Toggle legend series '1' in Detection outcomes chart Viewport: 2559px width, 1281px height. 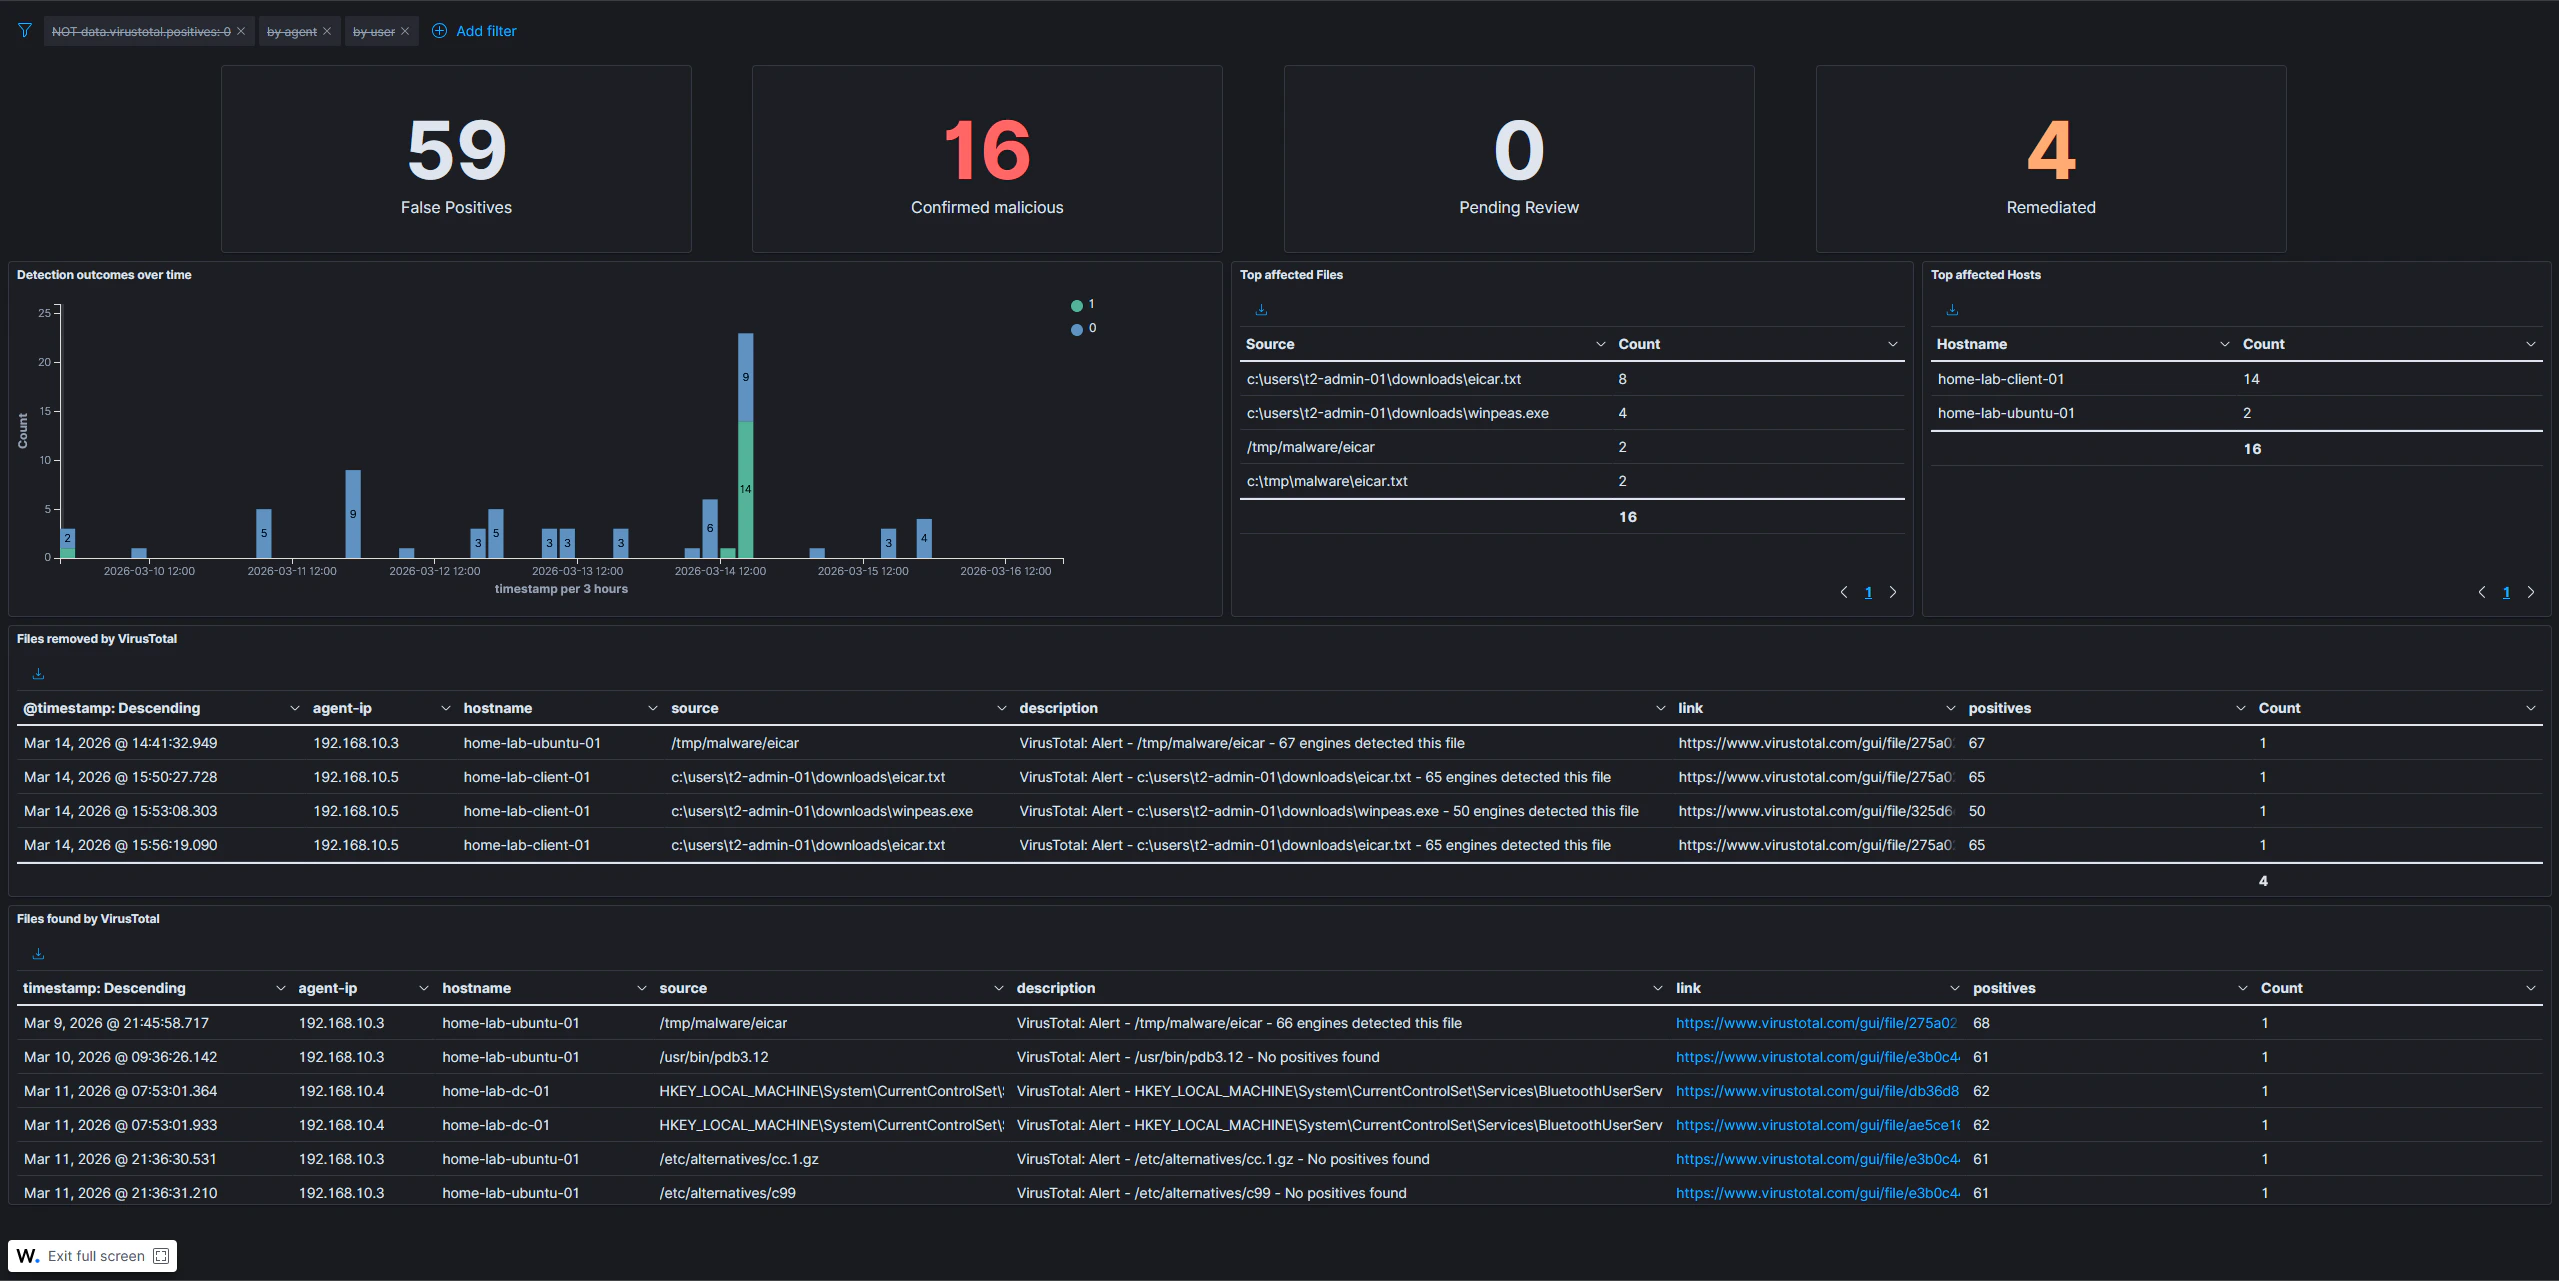tap(1083, 304)
